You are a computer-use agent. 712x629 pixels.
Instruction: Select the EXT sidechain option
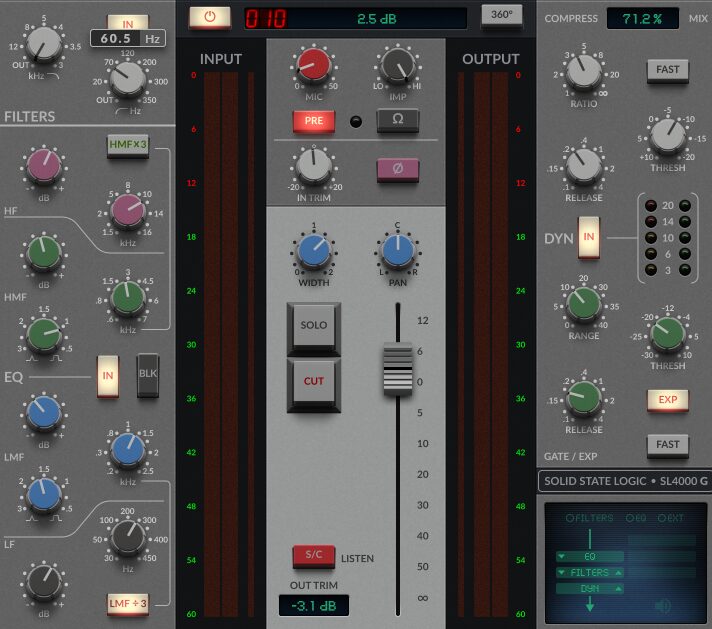pos(665,518)
